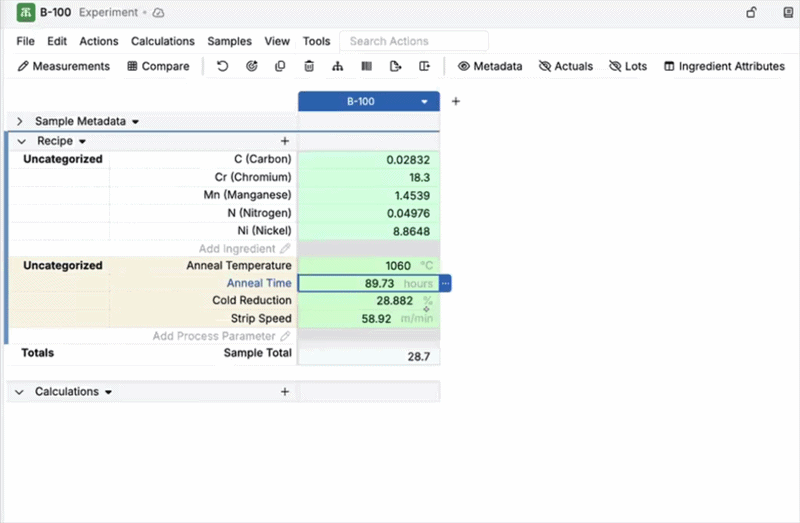Collapse the Recipe section chevron
This screenshot has height=523, width=800.
[21, 141]
